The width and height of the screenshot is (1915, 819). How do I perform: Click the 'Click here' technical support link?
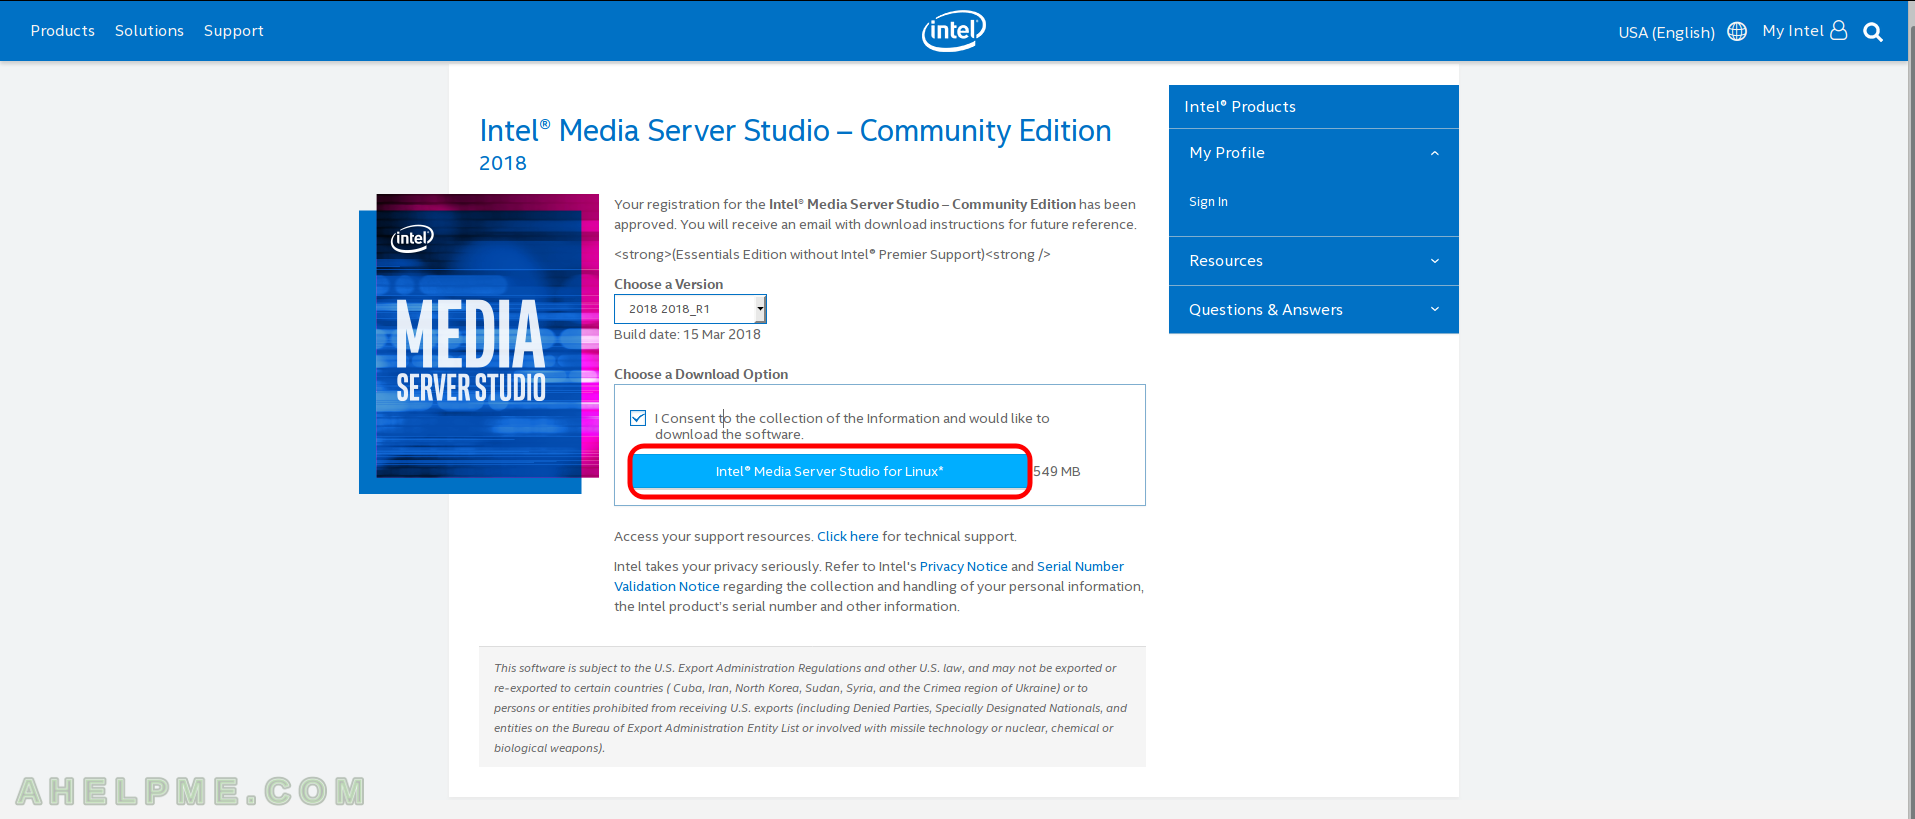click(848, 537)
